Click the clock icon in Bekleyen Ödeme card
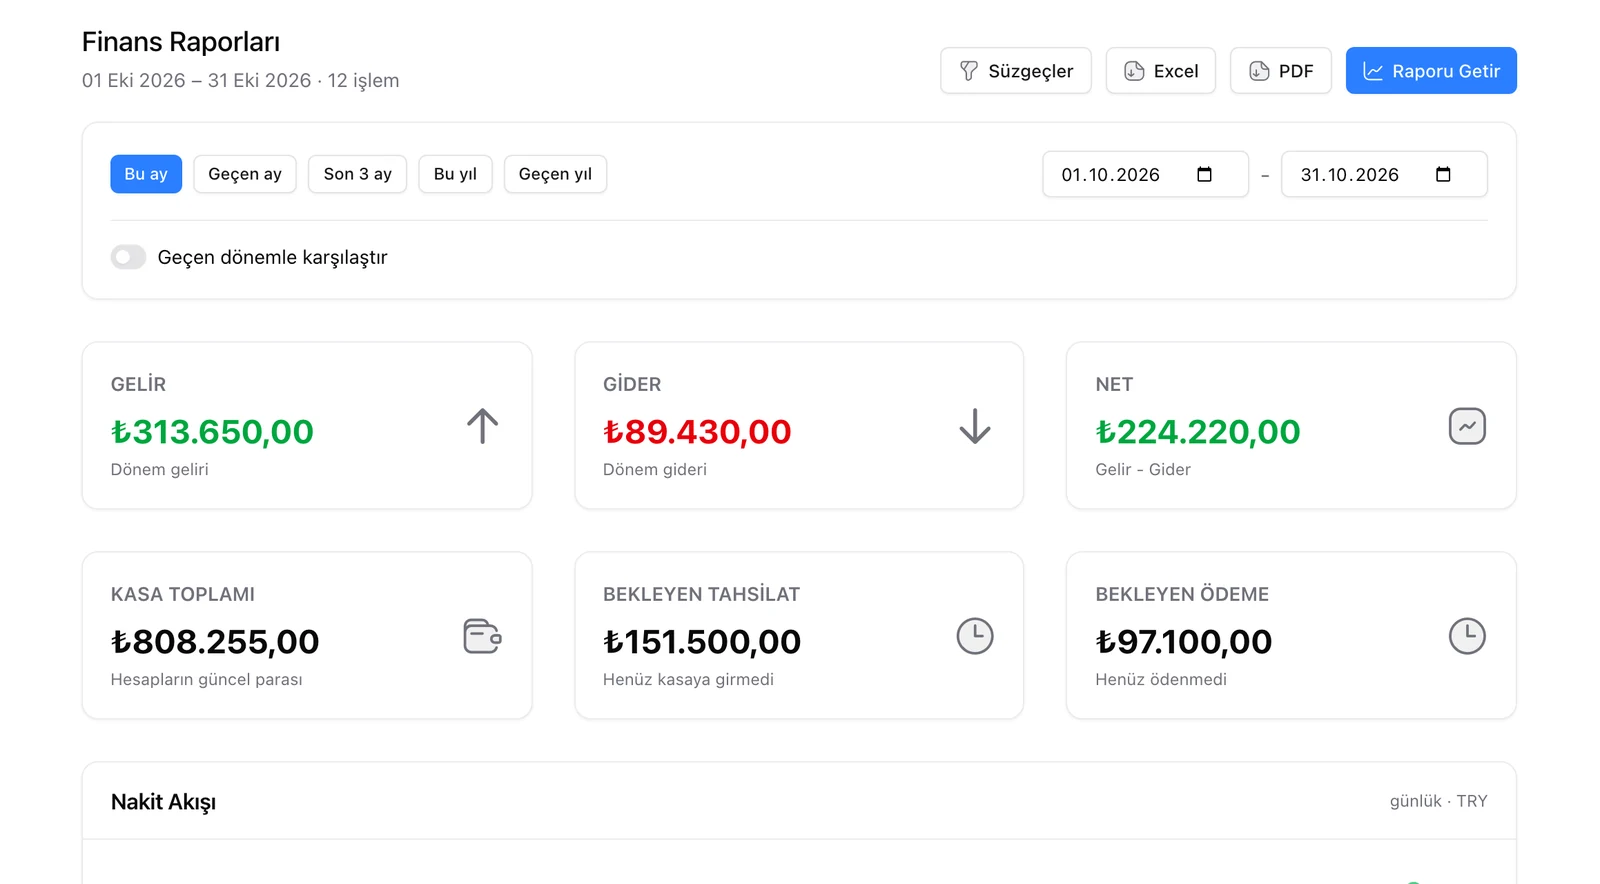The width and height of the screenshot is (1600, 884). 1467,636
